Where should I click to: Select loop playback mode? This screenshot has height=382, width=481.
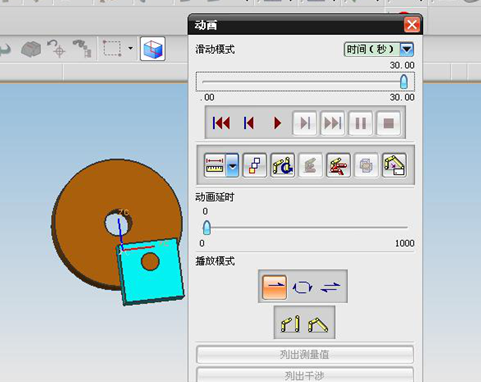coord(302,287)
